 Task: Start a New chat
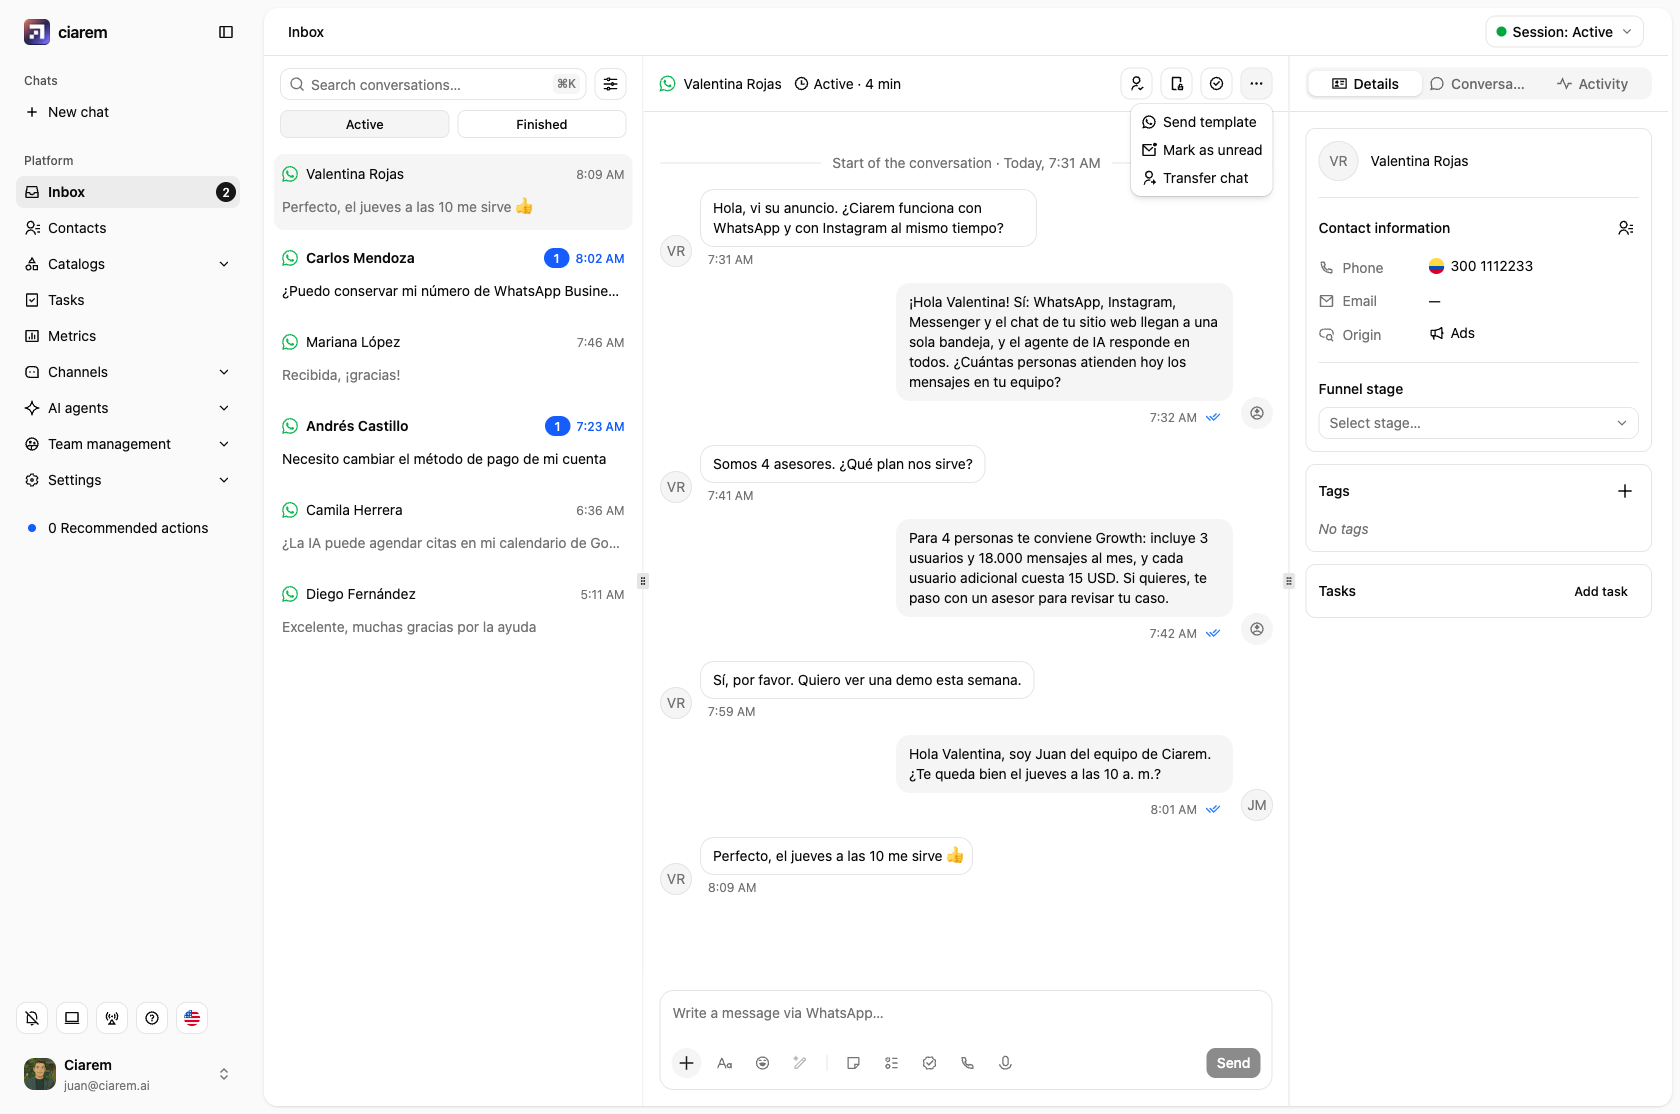click(x=128, y=112)
